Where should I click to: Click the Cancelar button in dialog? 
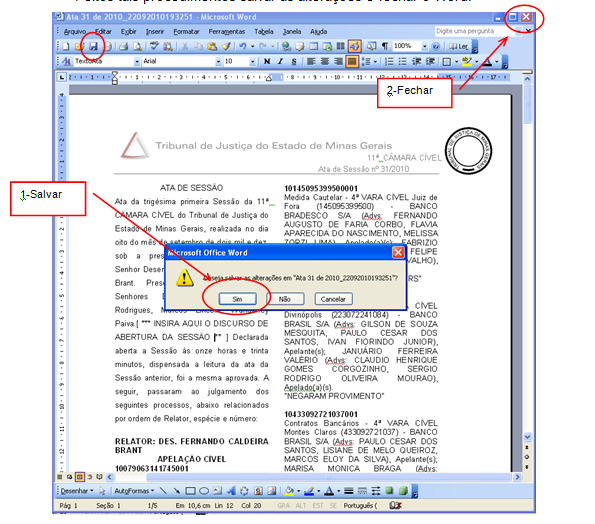coord(333,299)
